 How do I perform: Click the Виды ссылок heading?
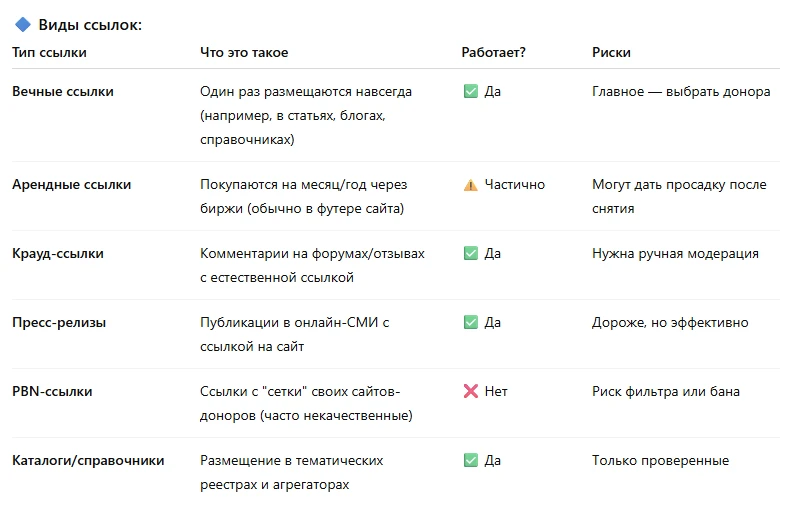pyautogui.click(x=90, y=25)
